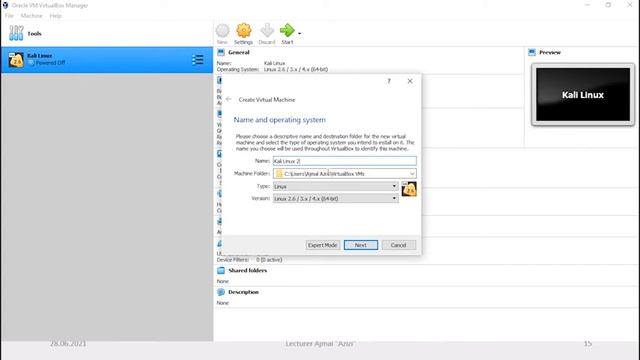Close the Create Virtual Machine dialog
The height and width of the screenshot is (360, 640).
tap(410, 81)
